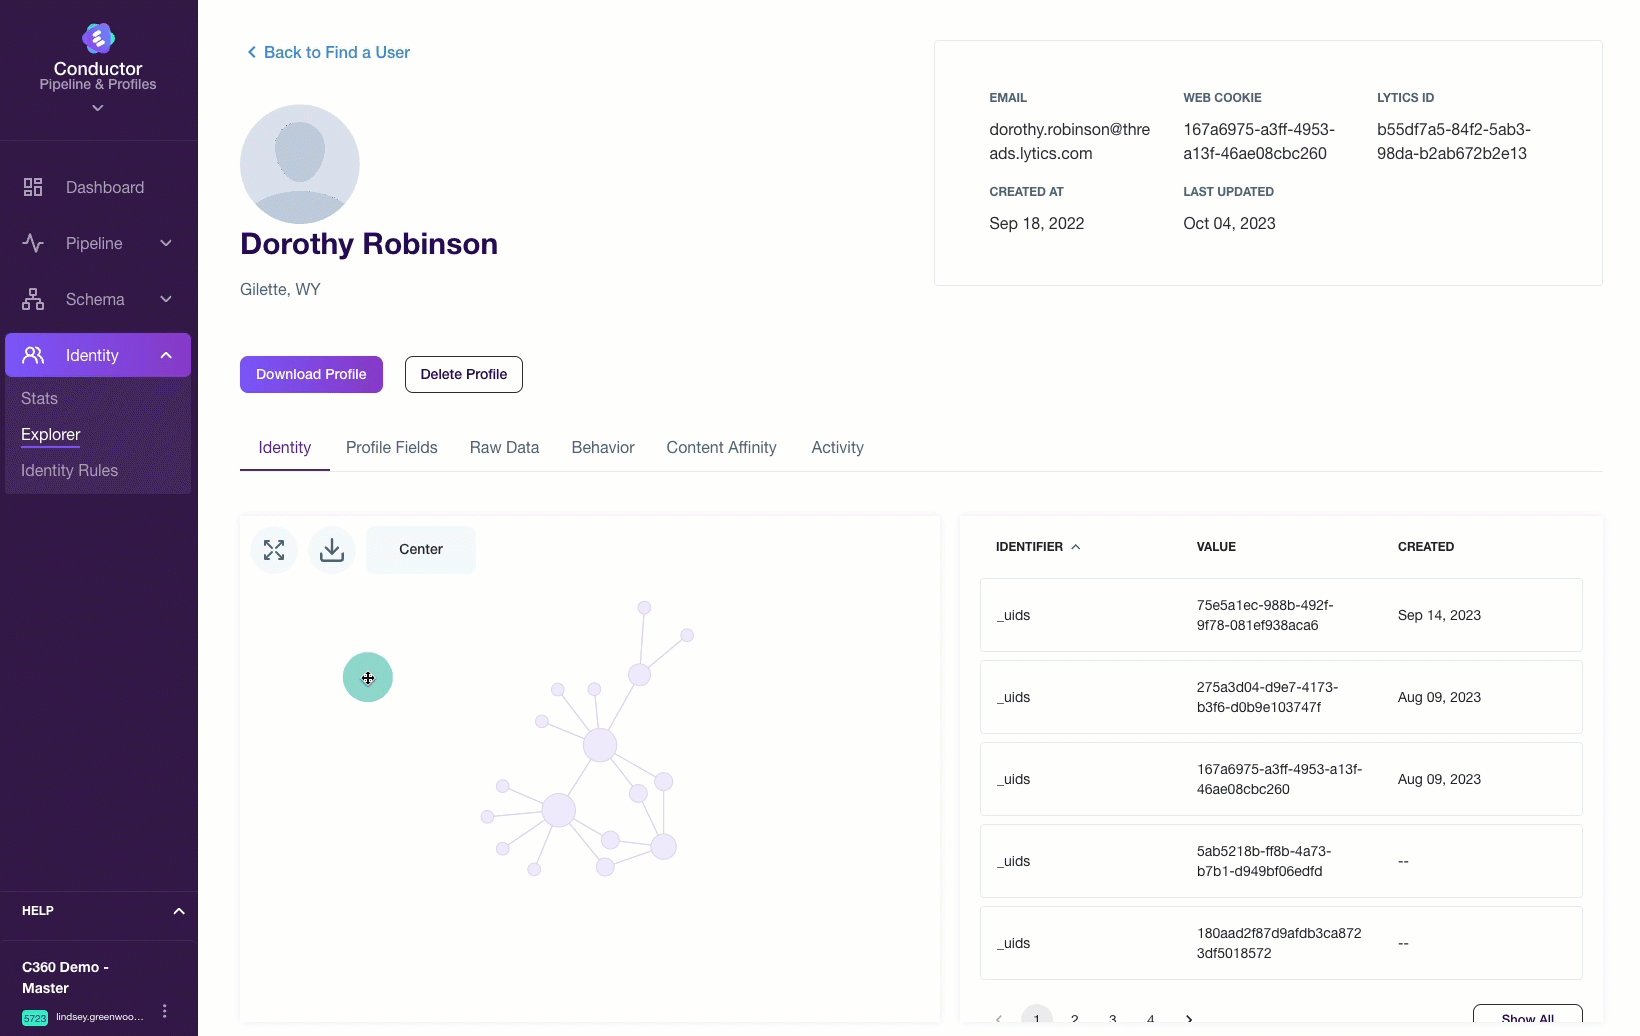
Task: Open the Conductor product switcher dropdown
Action: point(98,108)
